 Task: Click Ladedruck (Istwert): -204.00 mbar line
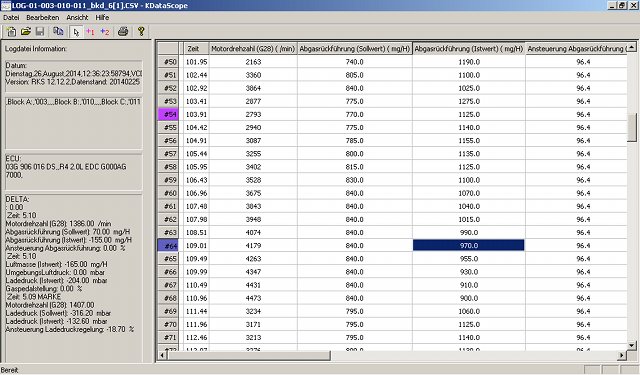(56, 280)
